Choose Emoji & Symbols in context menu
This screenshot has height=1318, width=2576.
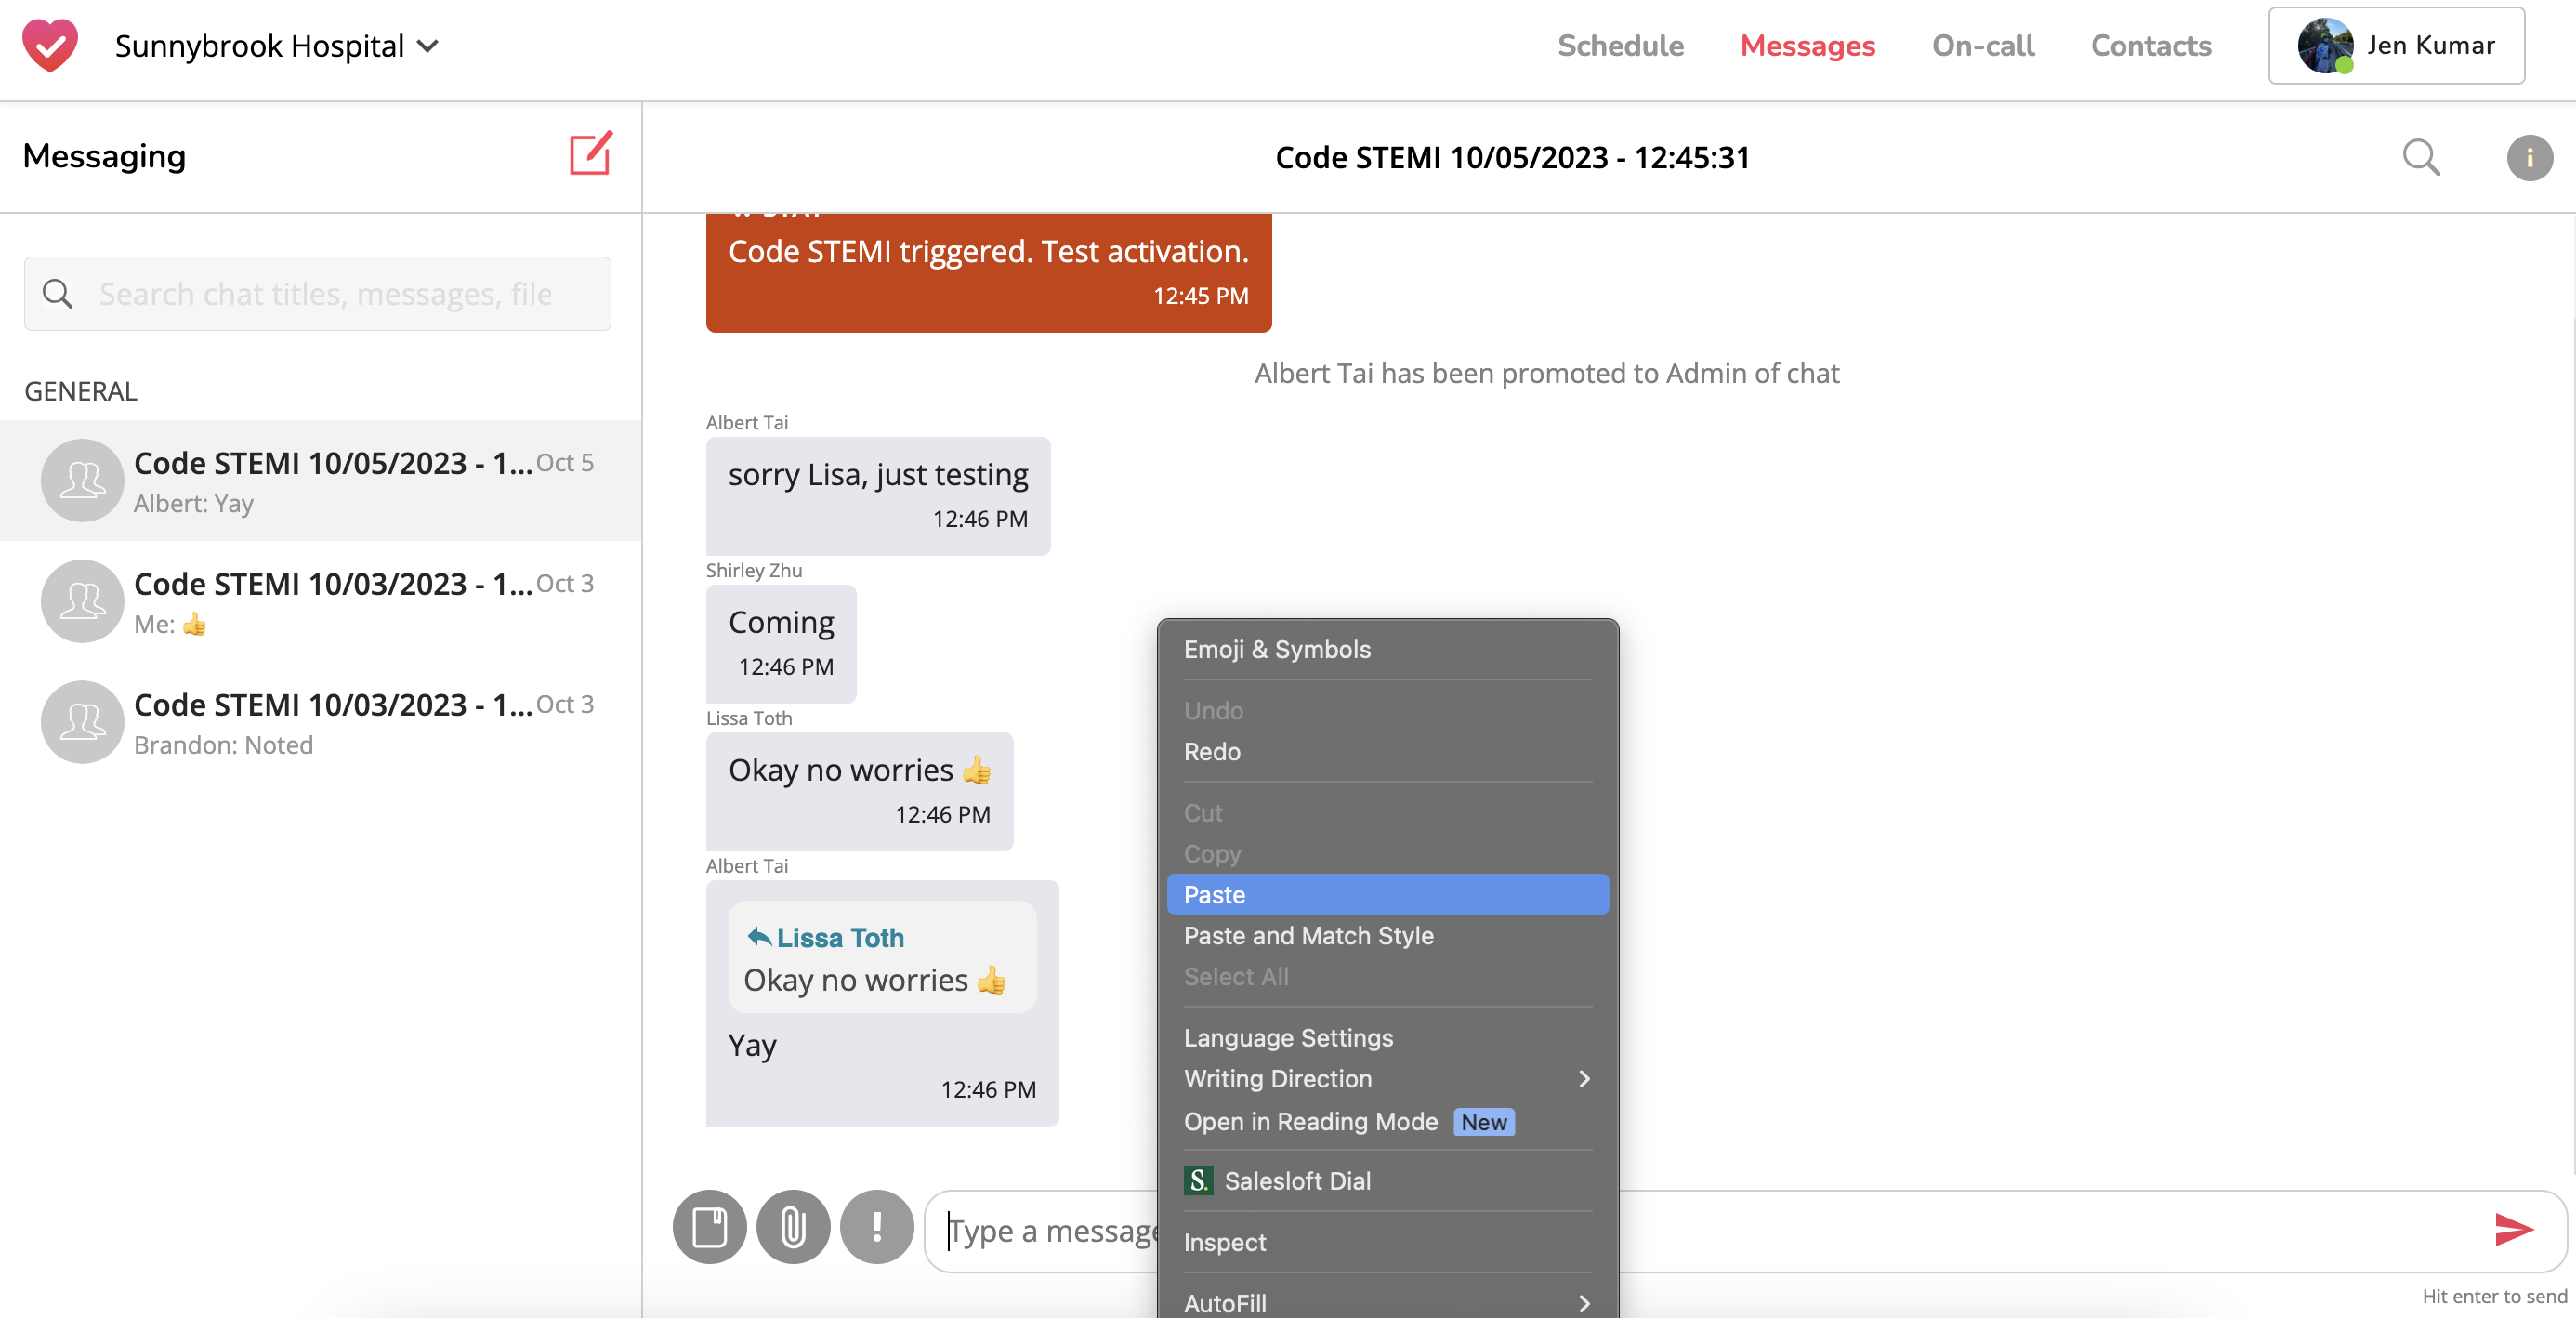[x=1387, y=649]
